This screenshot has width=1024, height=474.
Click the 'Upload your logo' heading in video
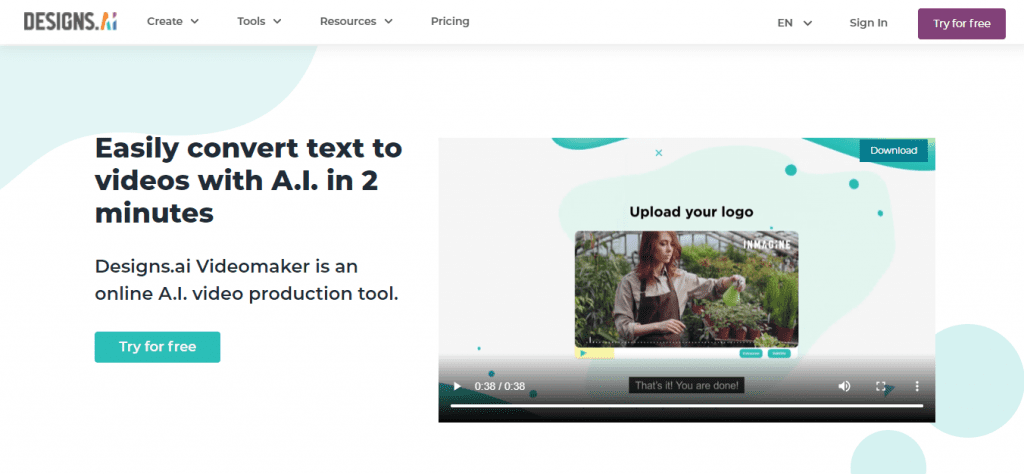[691, 212]
